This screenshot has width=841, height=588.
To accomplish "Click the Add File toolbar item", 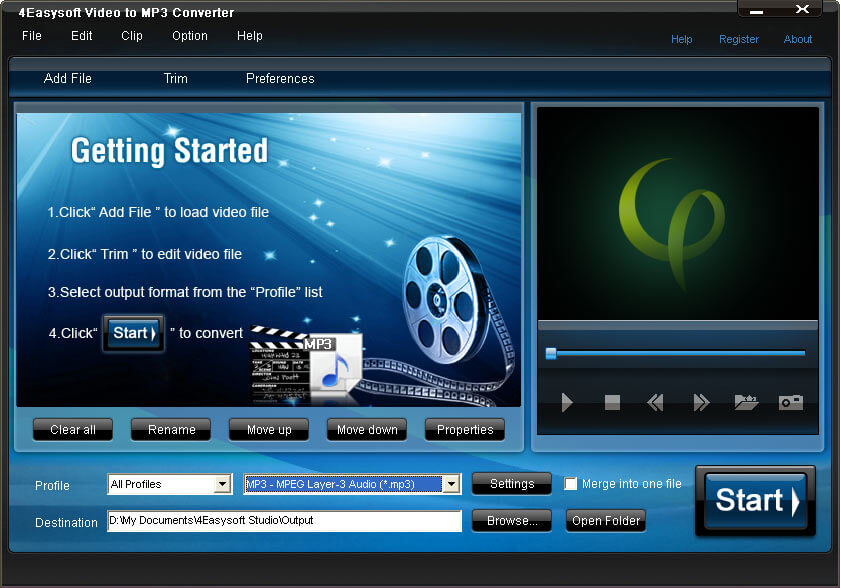I will click(x=68, y=79).
